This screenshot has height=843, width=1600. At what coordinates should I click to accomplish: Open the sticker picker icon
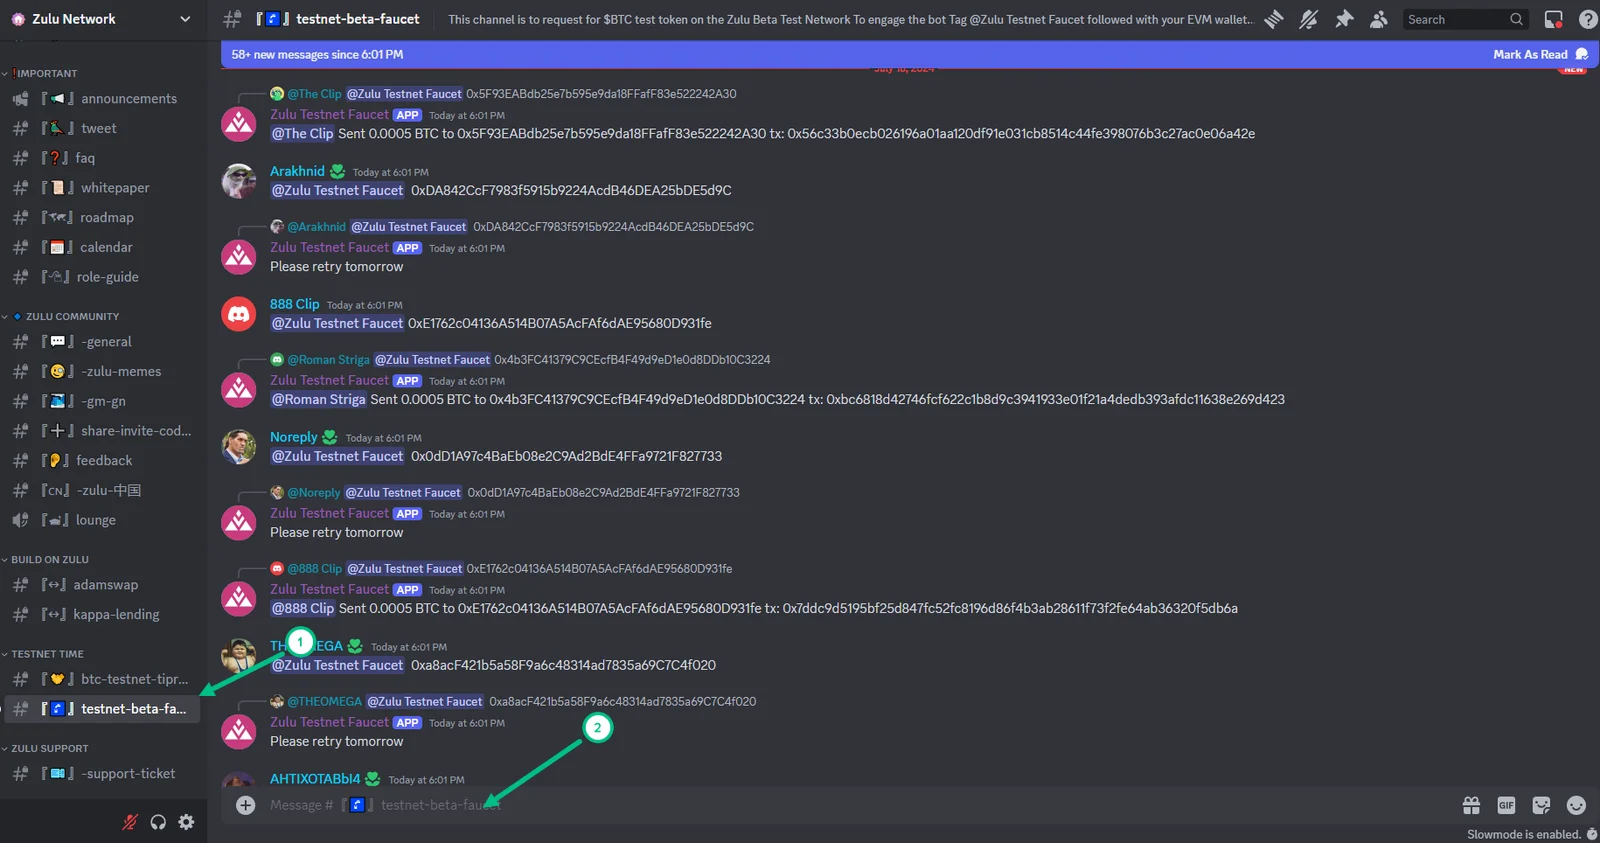1541,805
